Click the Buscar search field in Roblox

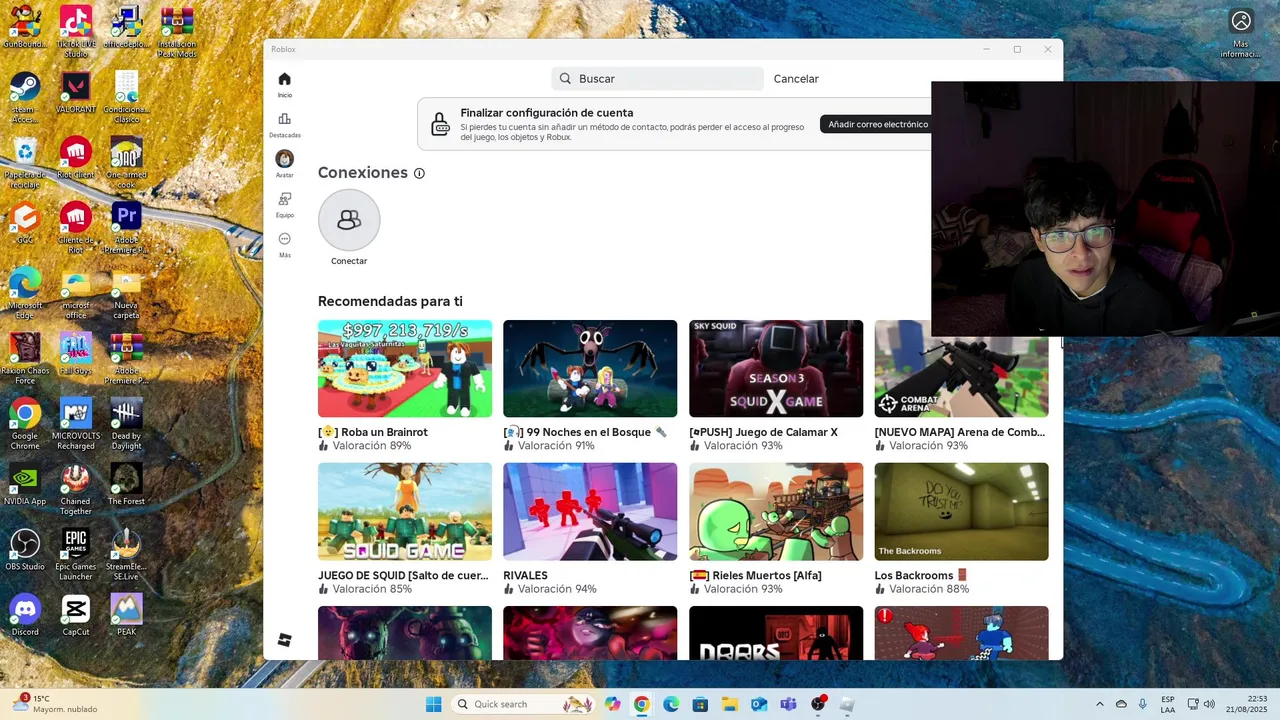tap(657, 79)
